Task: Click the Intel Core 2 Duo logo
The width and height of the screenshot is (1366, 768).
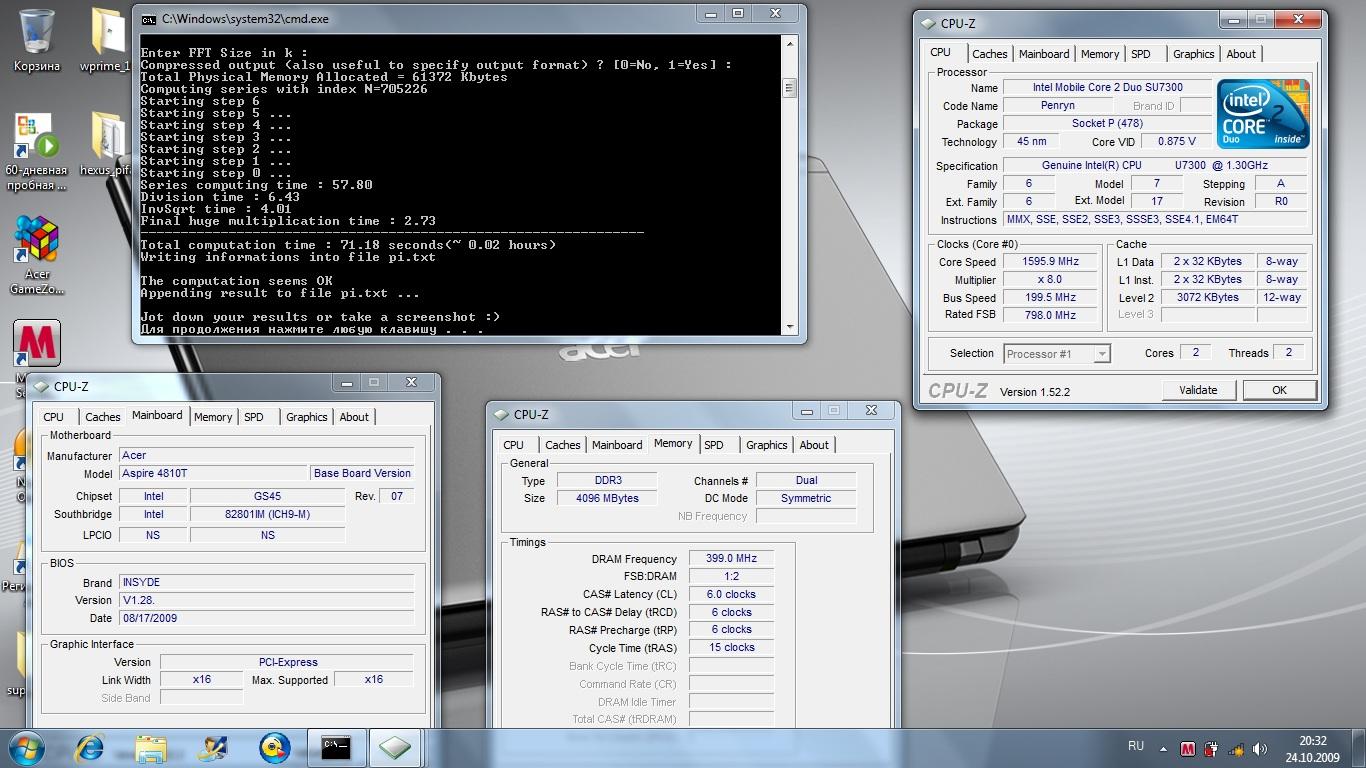Action: pos(1263,114)
